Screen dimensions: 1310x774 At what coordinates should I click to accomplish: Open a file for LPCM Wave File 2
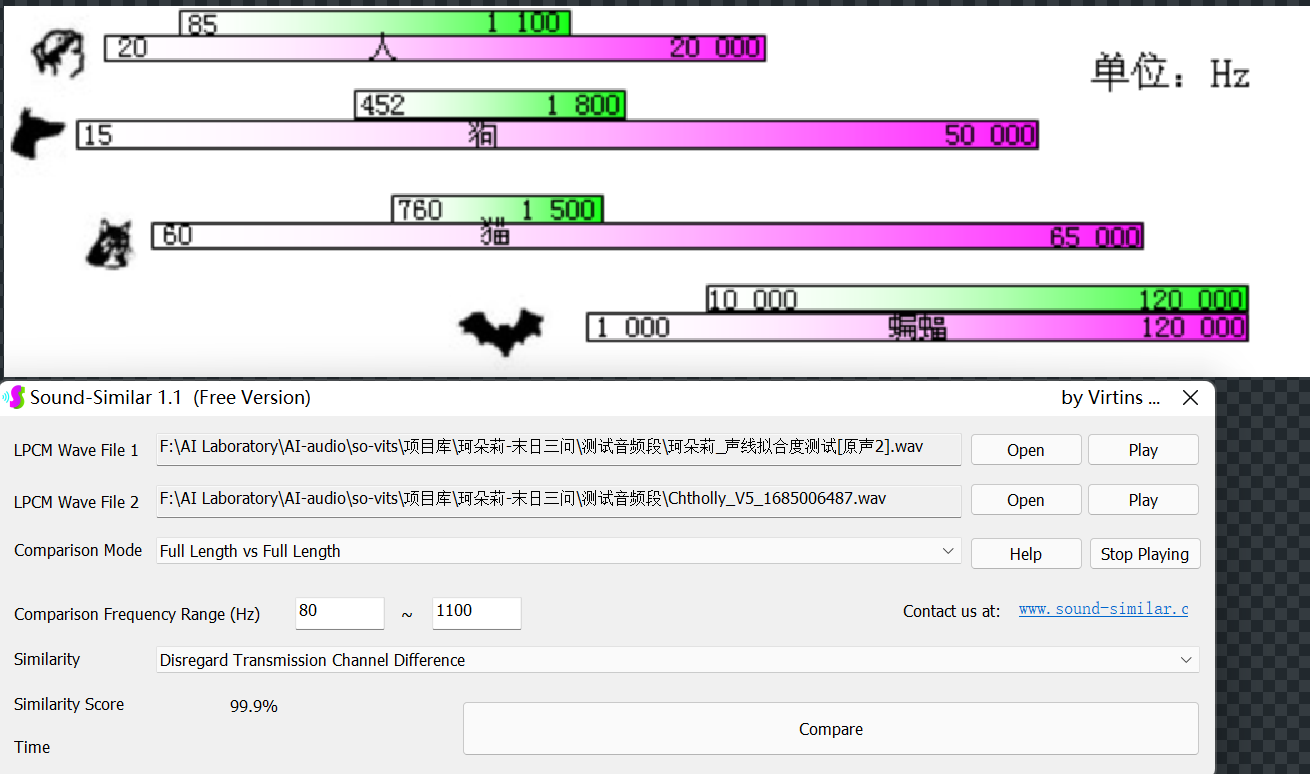point(1025,500)
